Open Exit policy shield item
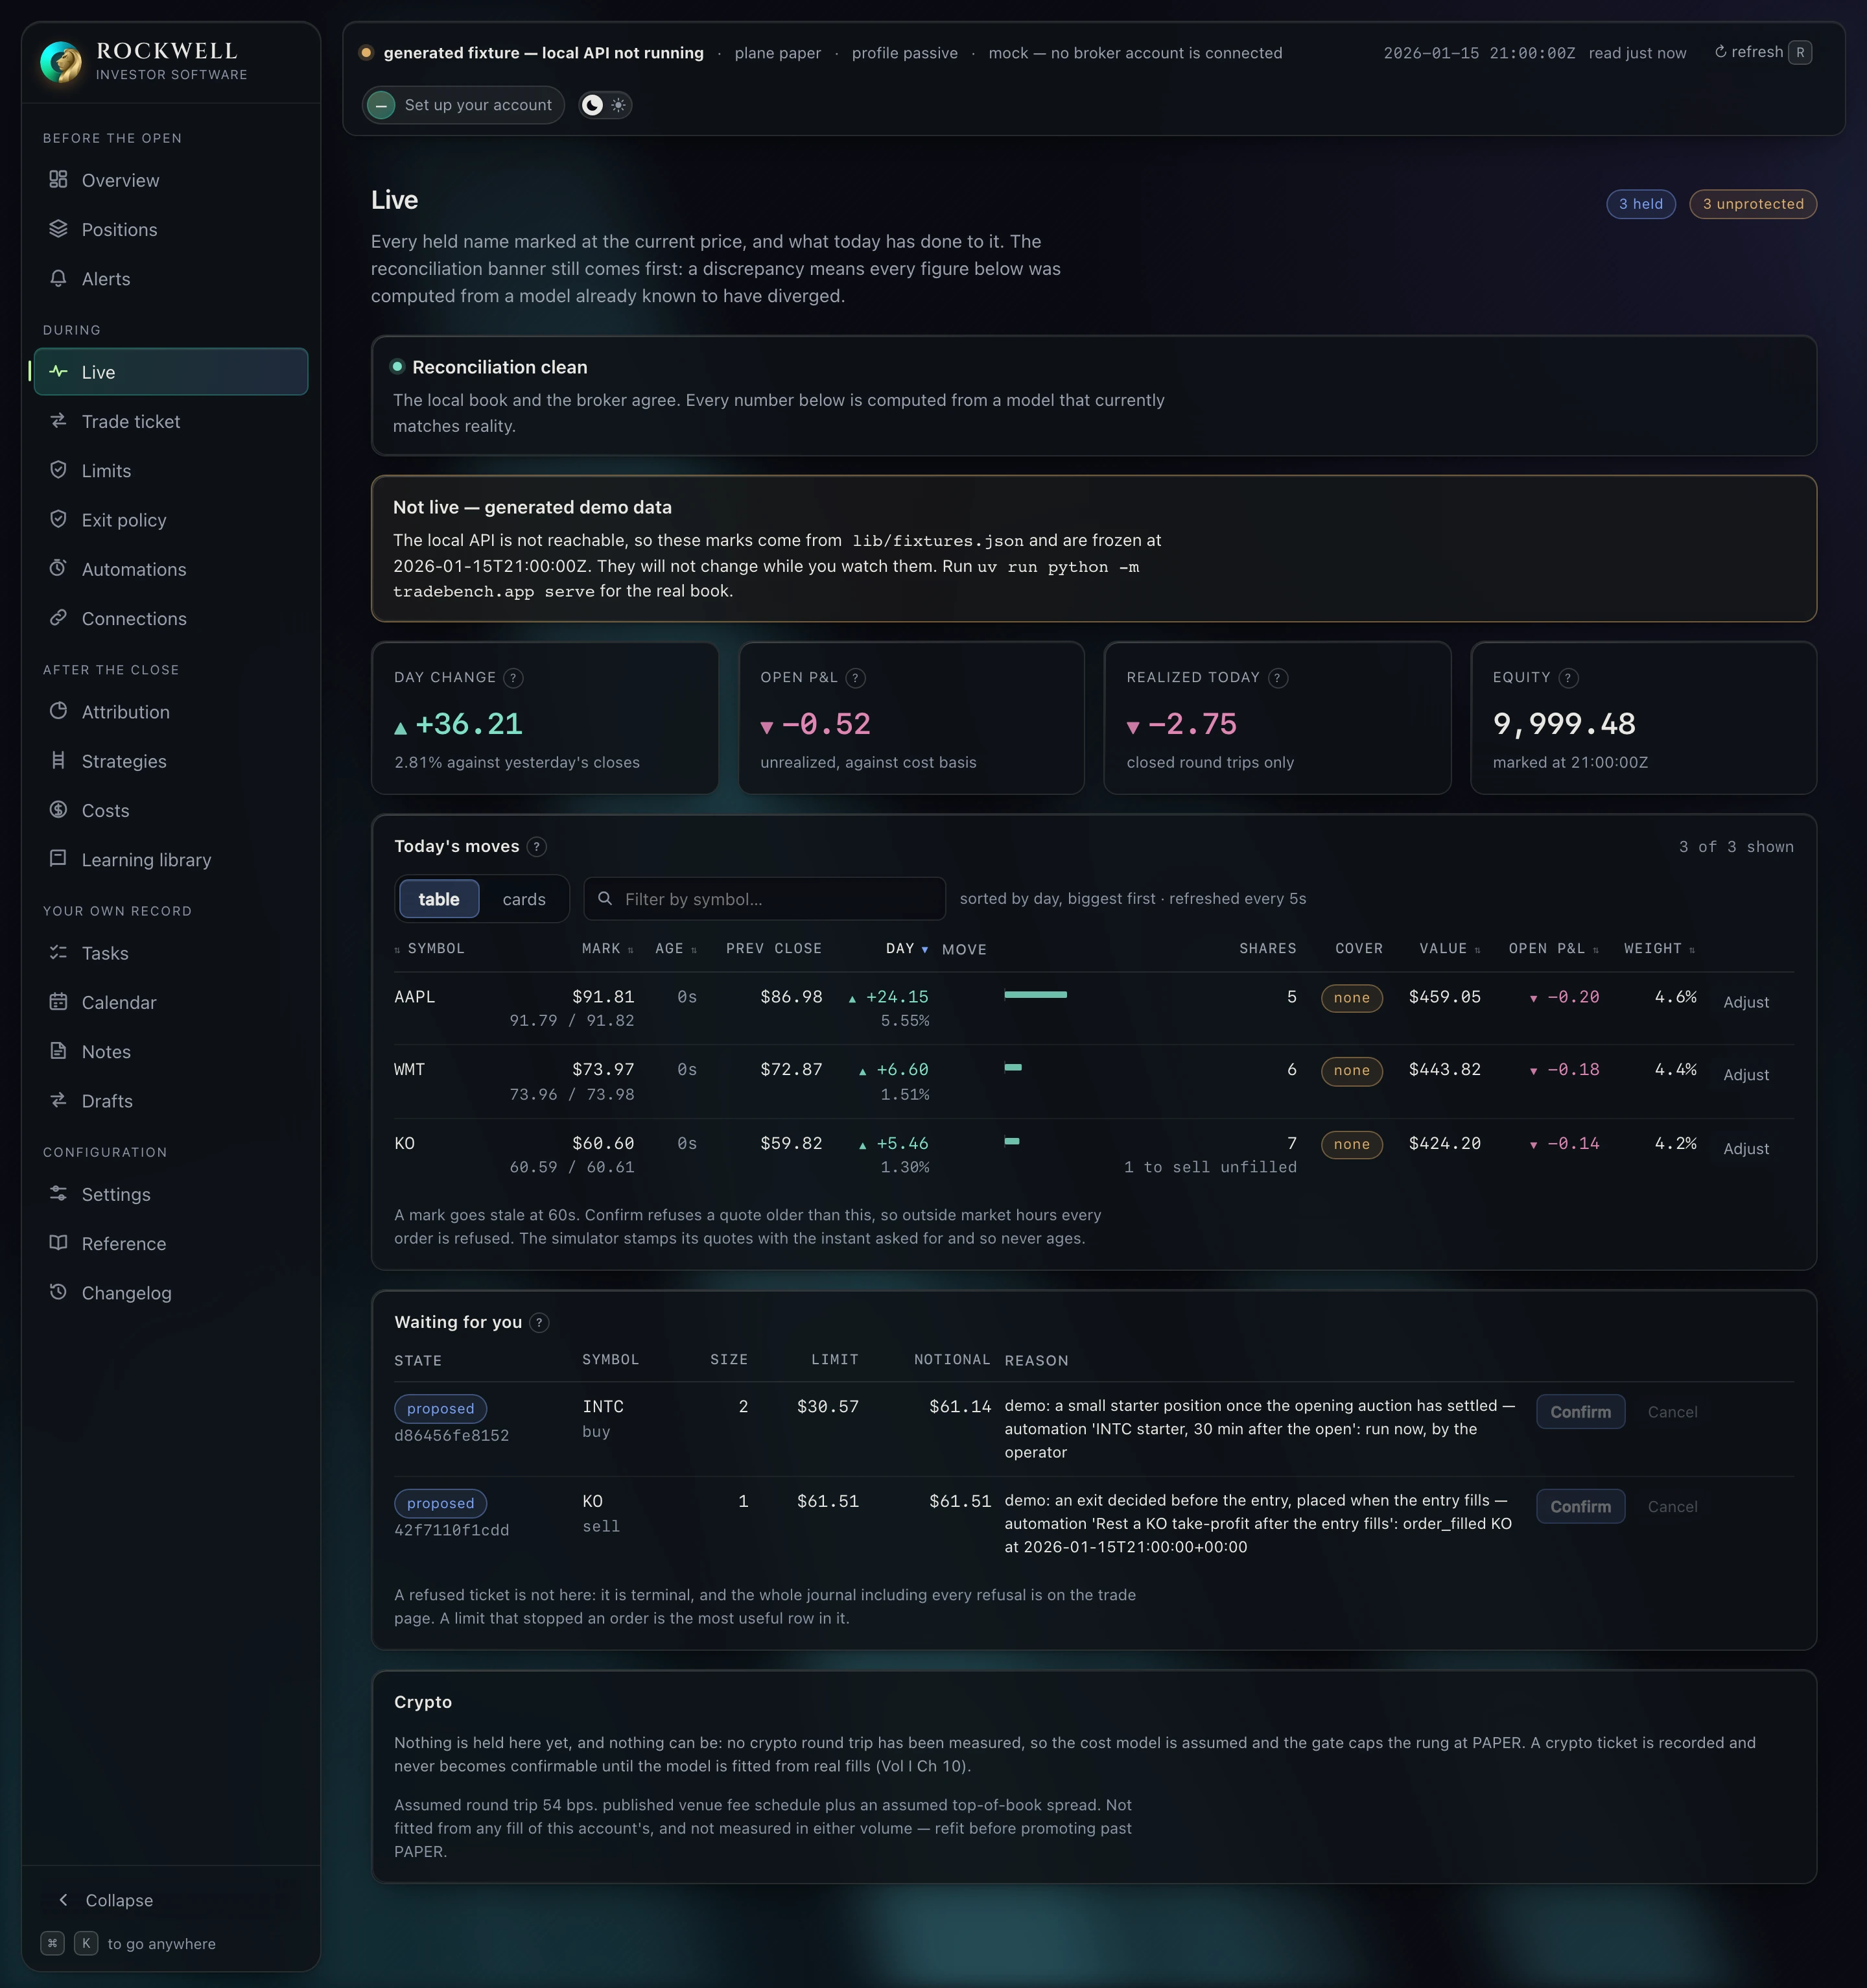Screen dimensions: 1867x1988 (170, 520)
